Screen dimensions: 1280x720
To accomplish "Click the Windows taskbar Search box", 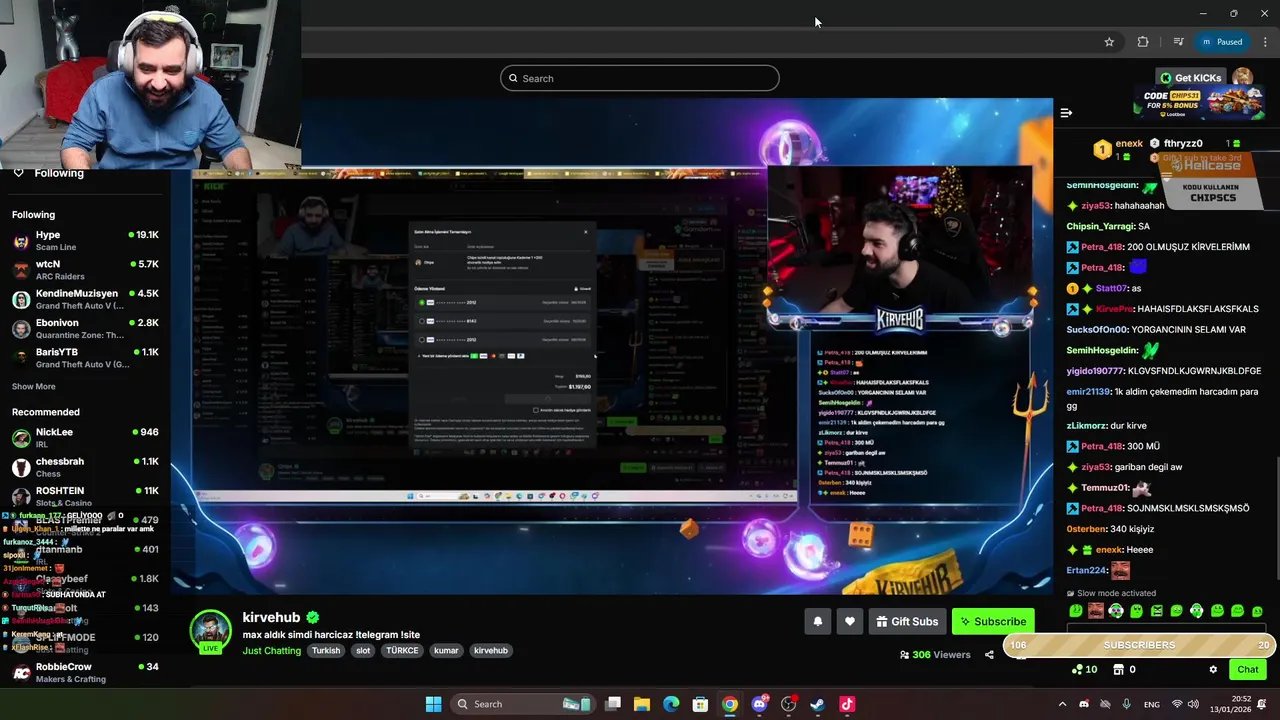I will (x=521, y=704).
